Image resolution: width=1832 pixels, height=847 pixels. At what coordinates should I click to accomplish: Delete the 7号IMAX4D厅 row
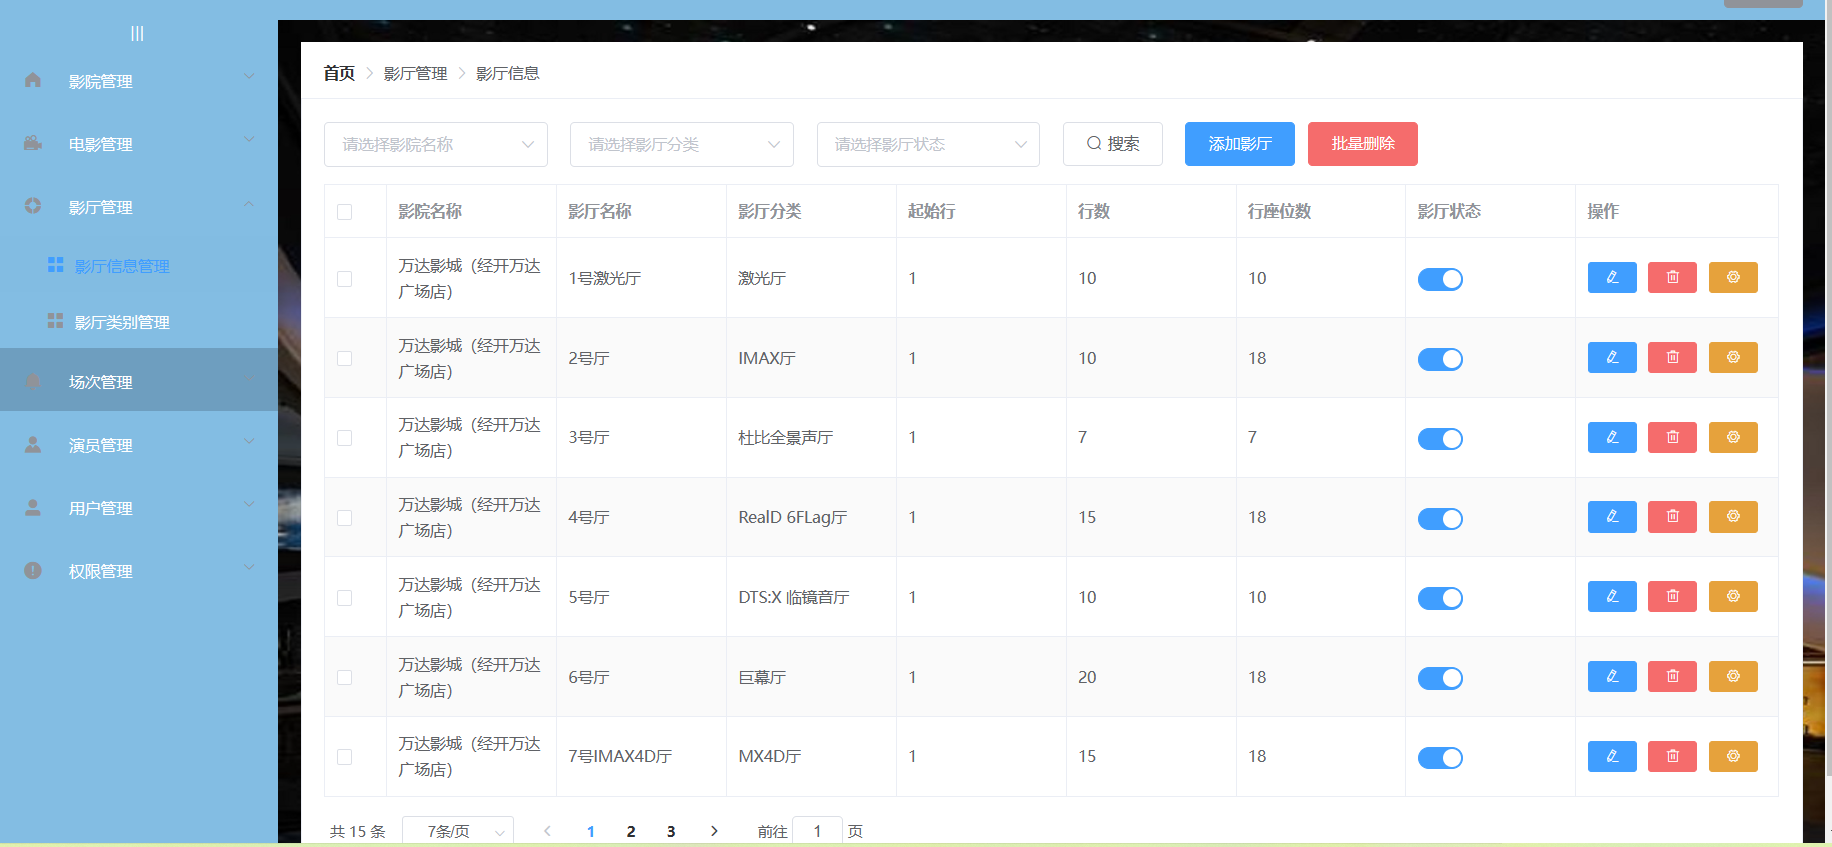[1672, 756]
